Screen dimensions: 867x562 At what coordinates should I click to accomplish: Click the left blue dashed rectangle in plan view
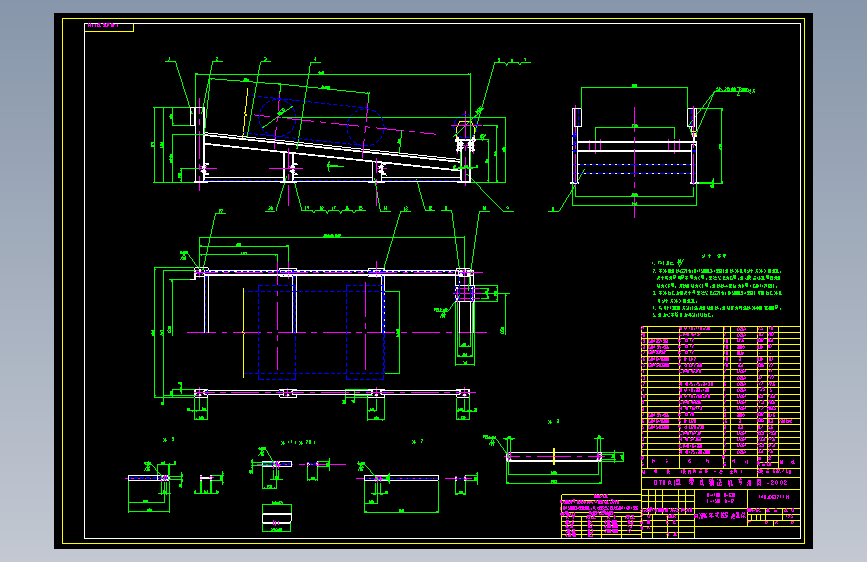(276, 332)
